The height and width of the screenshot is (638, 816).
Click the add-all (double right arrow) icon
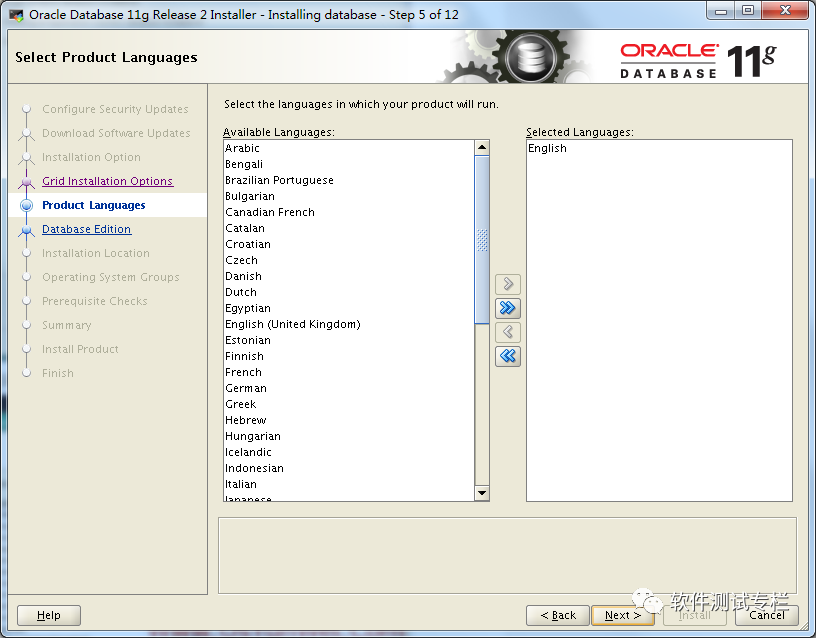point(508,308)
